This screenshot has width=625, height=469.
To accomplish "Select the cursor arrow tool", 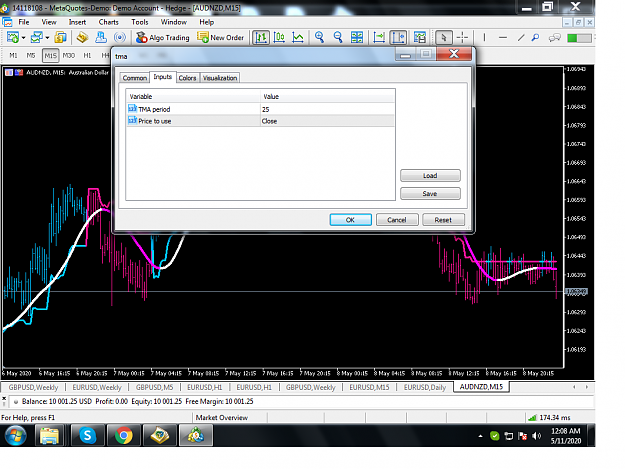I will 444,37.
